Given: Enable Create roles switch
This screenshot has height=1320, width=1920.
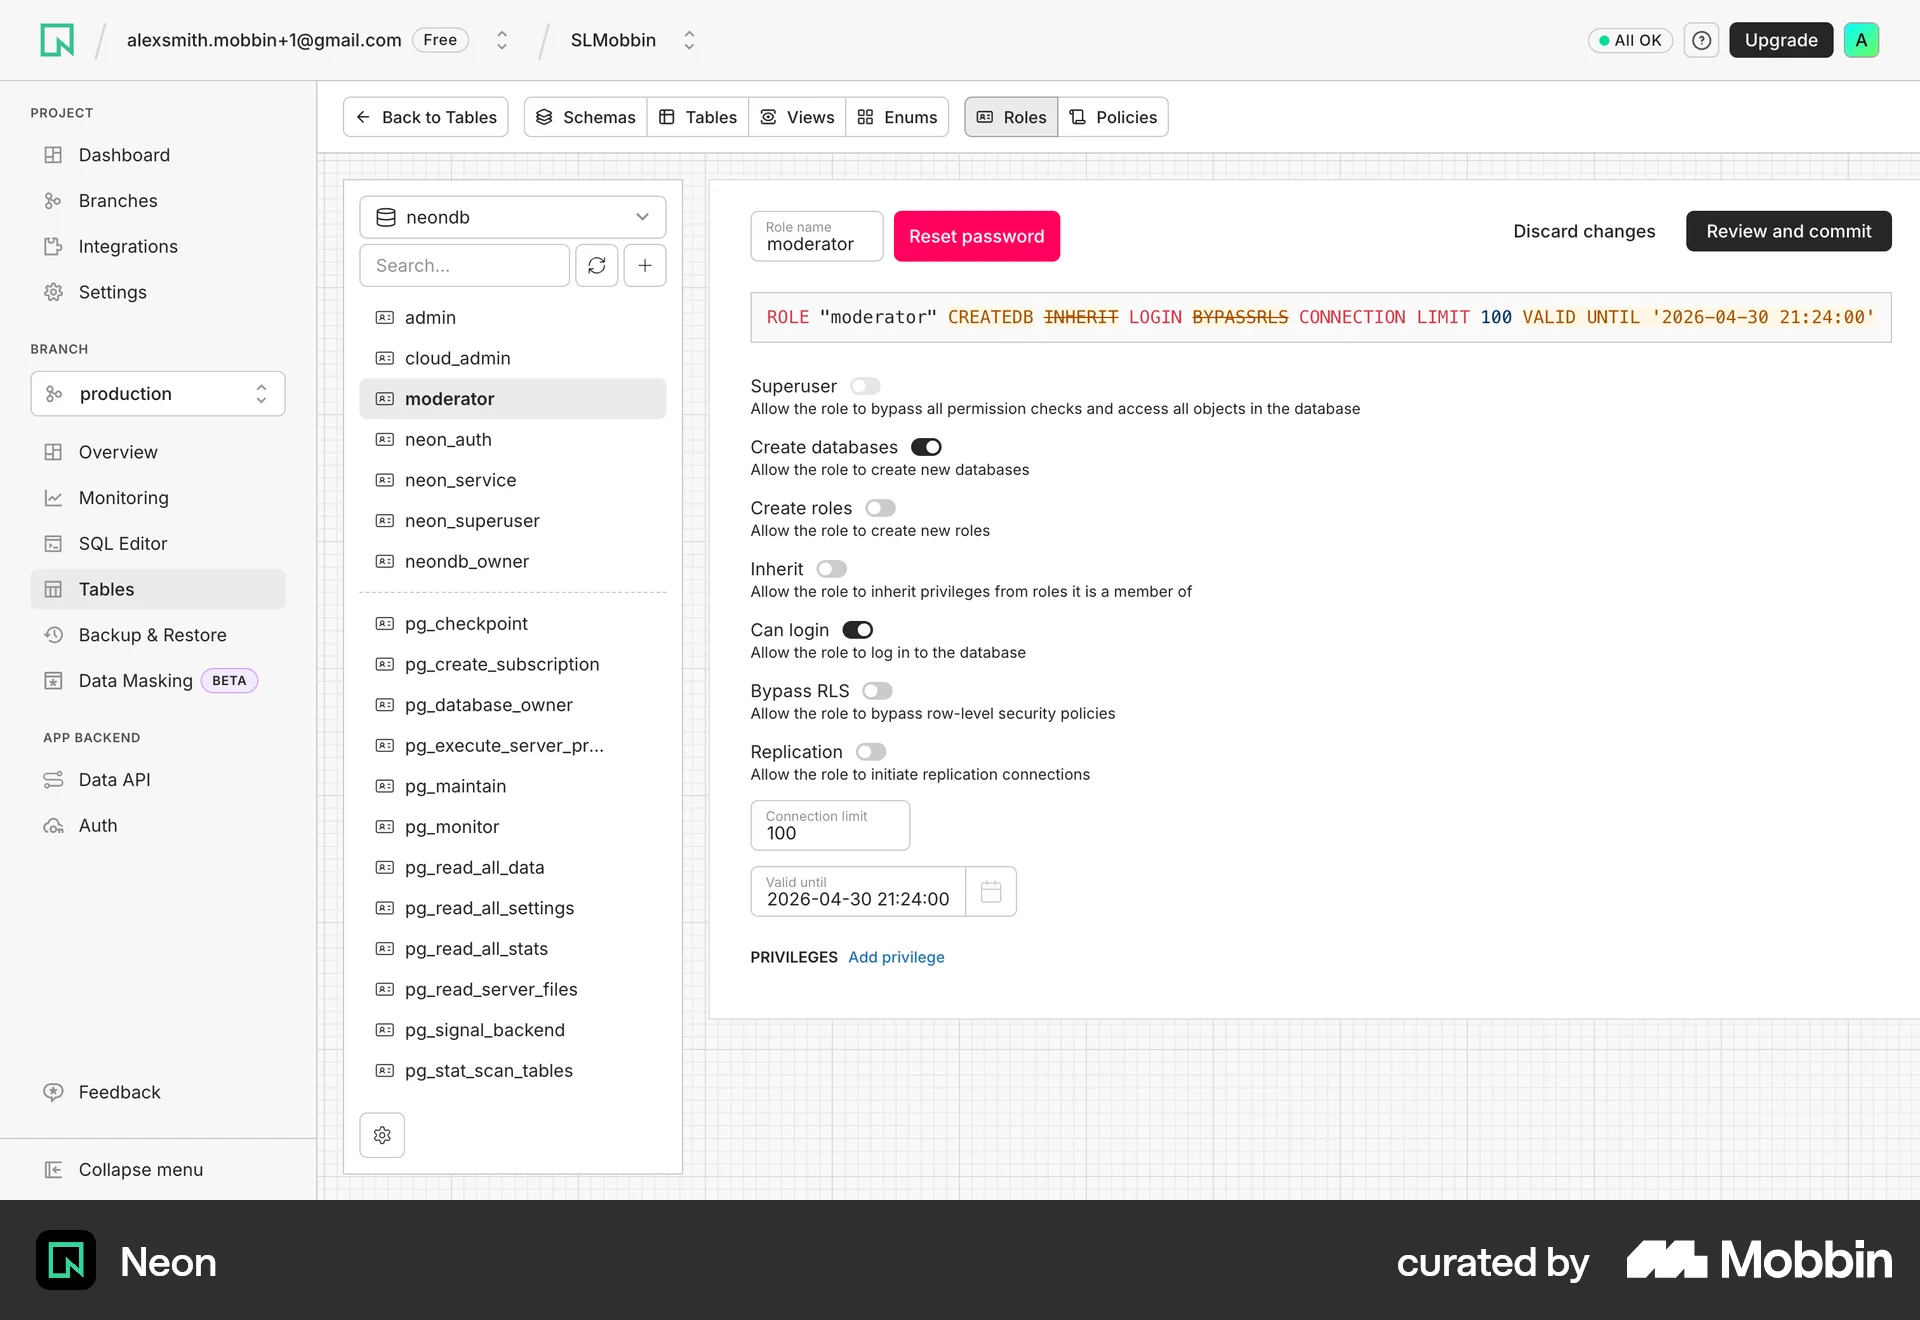Looking at the screenshot, I should coord(880,508).
